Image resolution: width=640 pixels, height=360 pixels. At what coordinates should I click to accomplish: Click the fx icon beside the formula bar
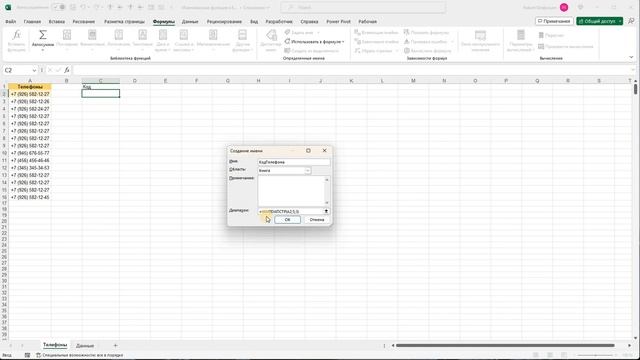click(x=67, y=70)
